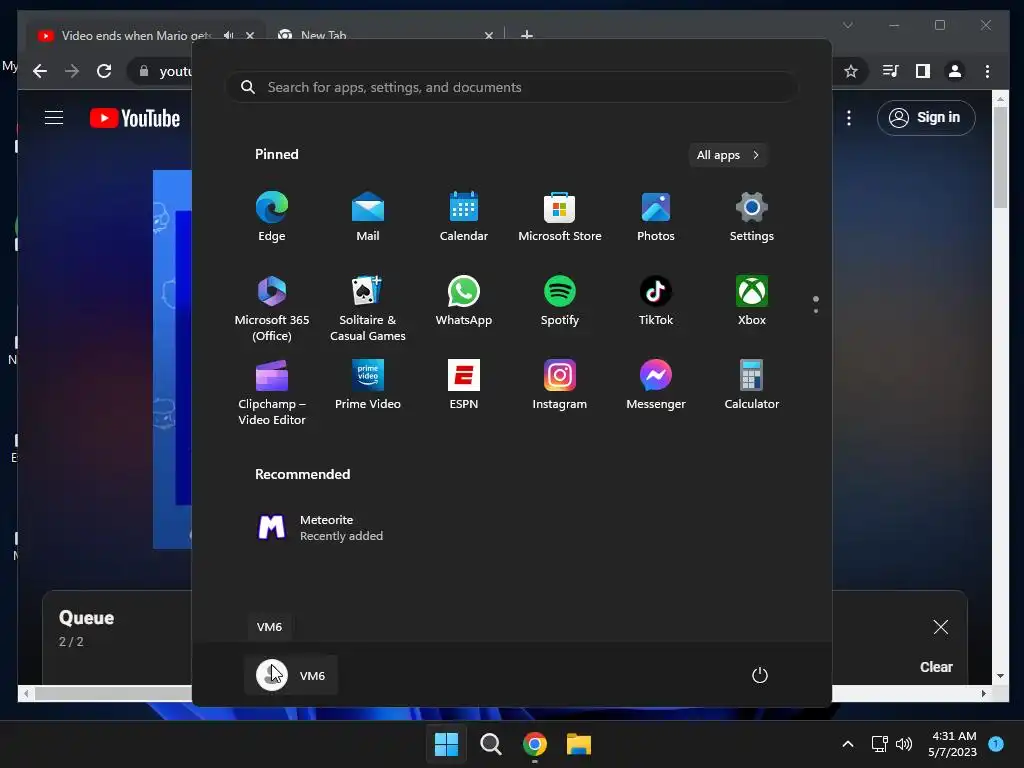Viewport: 1024px width, 768px height.
Task: Expand All apps list
Action: tap(728, 155)
